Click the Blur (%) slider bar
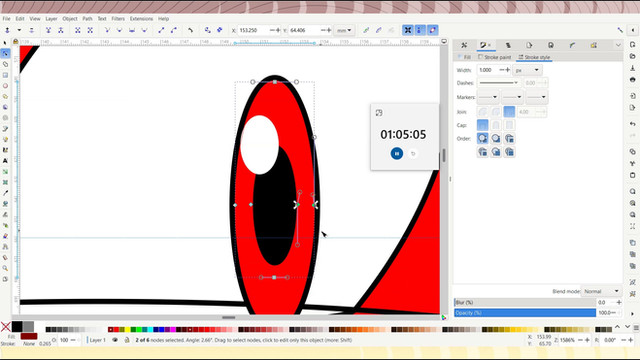The height and width of the screenshot is (360, 640). [525, 302]
